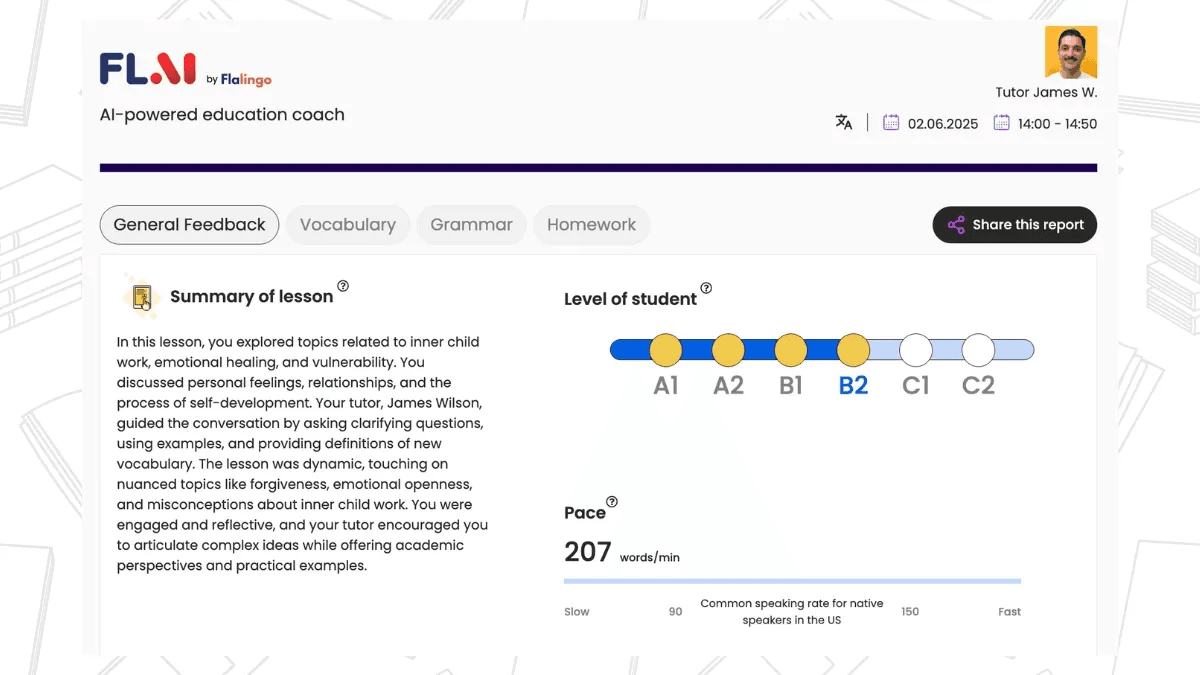
Task: Click the help icon beside Level of student
Action: click(x=706, y=288)
